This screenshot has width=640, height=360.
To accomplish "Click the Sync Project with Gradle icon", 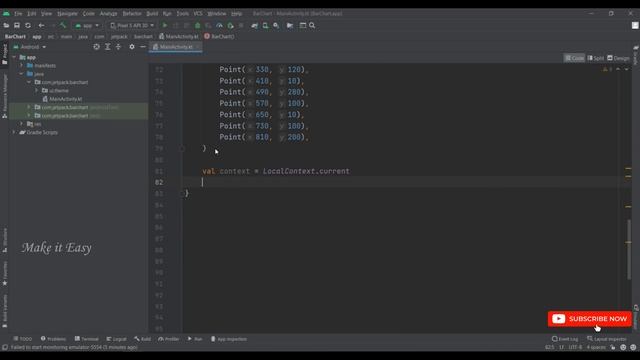I will tap(255, 25).
